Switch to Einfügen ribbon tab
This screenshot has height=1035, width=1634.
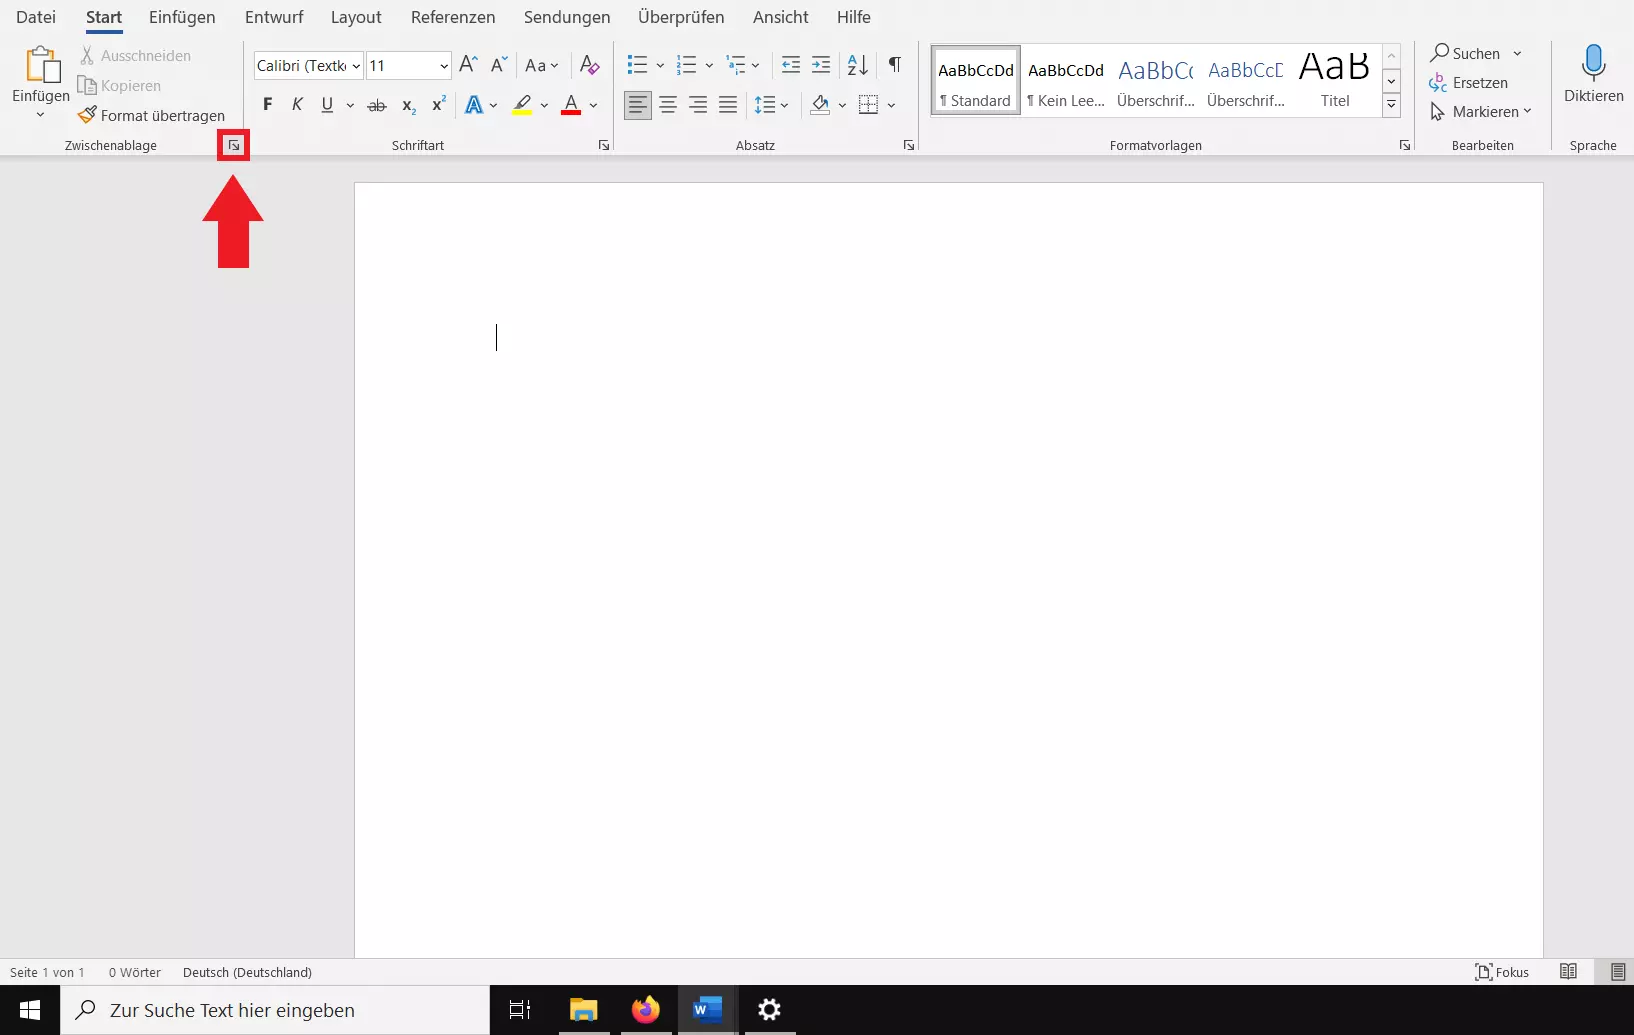[x=182, y=17]
